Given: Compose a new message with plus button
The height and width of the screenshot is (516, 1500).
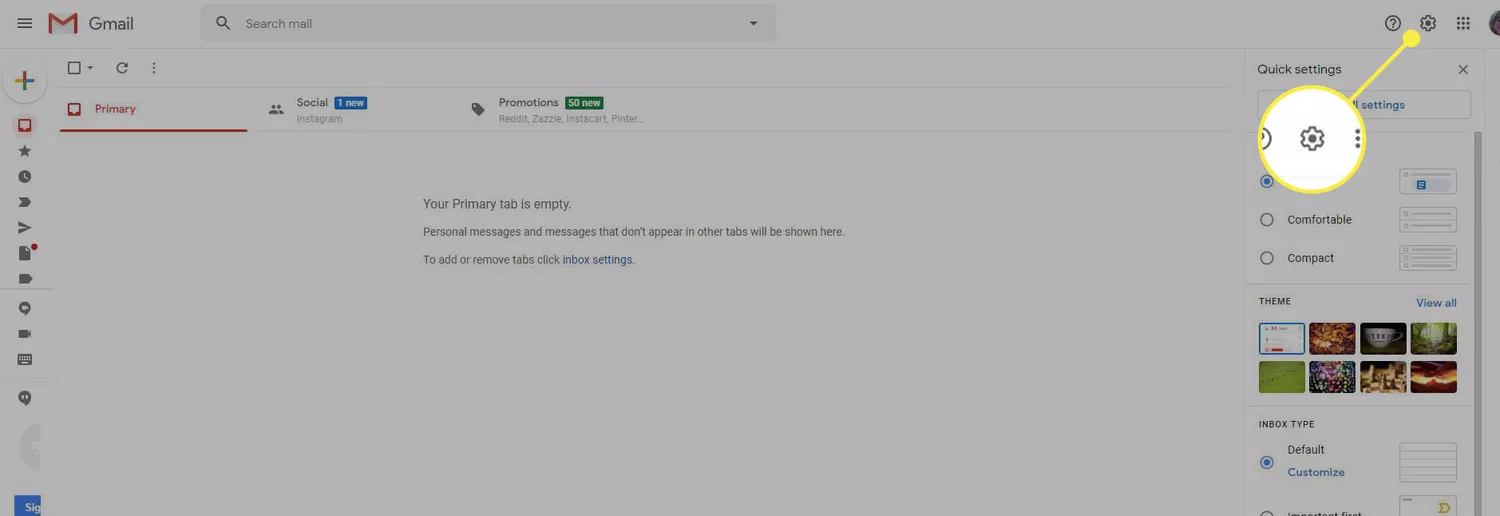Looking at the screenshot, I should point(25,81).
